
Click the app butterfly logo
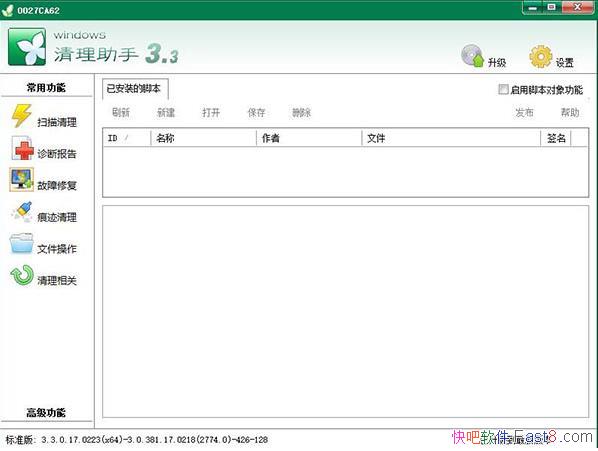[27, 47]
